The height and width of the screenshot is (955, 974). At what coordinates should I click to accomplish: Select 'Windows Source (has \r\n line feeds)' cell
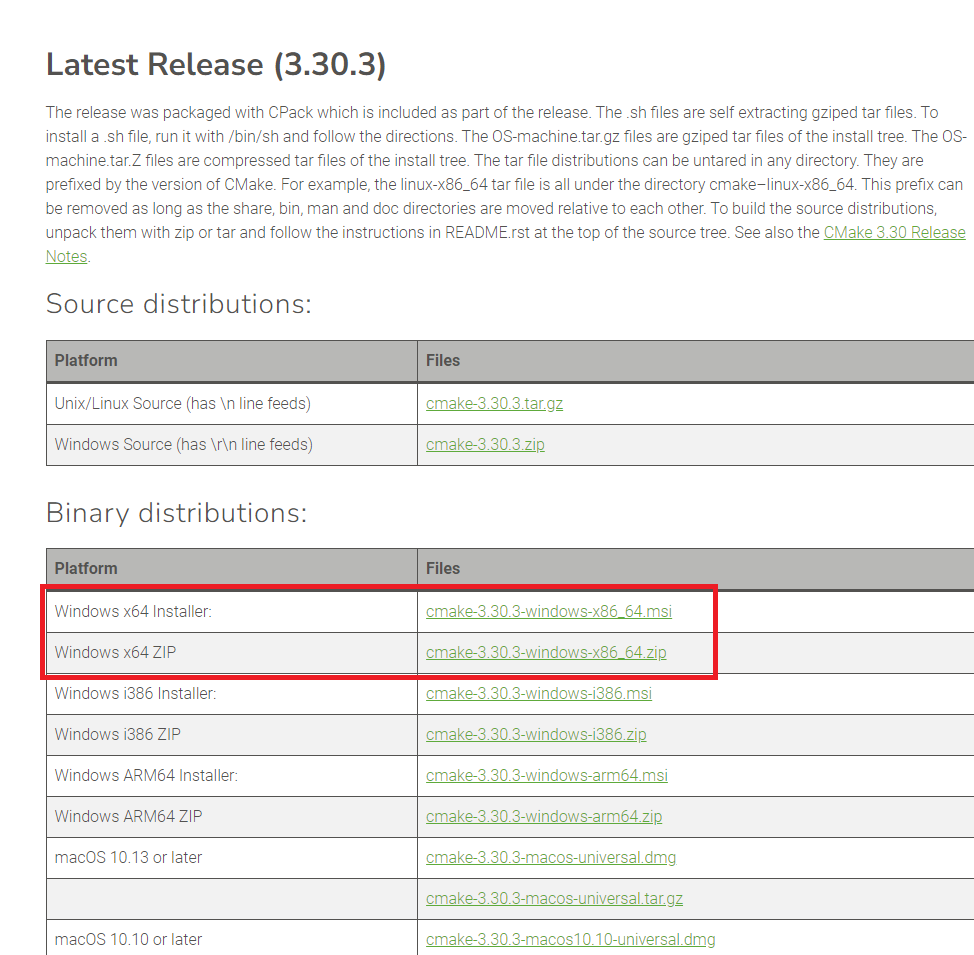(232, 445)
